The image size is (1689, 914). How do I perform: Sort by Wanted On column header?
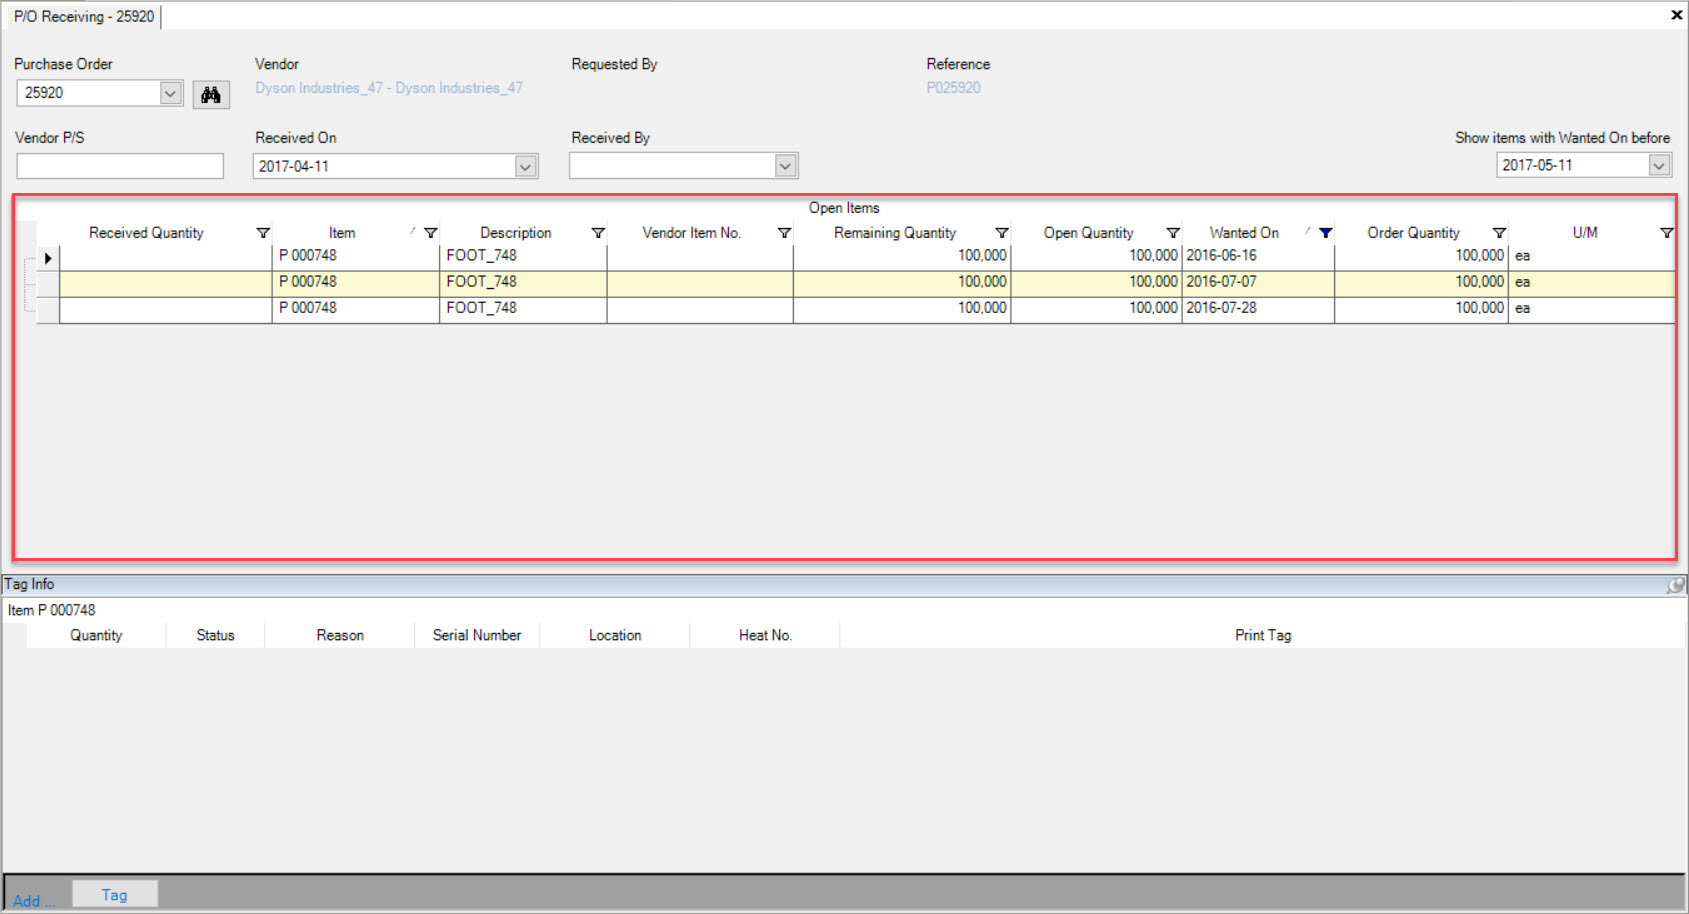[1244, 233]
